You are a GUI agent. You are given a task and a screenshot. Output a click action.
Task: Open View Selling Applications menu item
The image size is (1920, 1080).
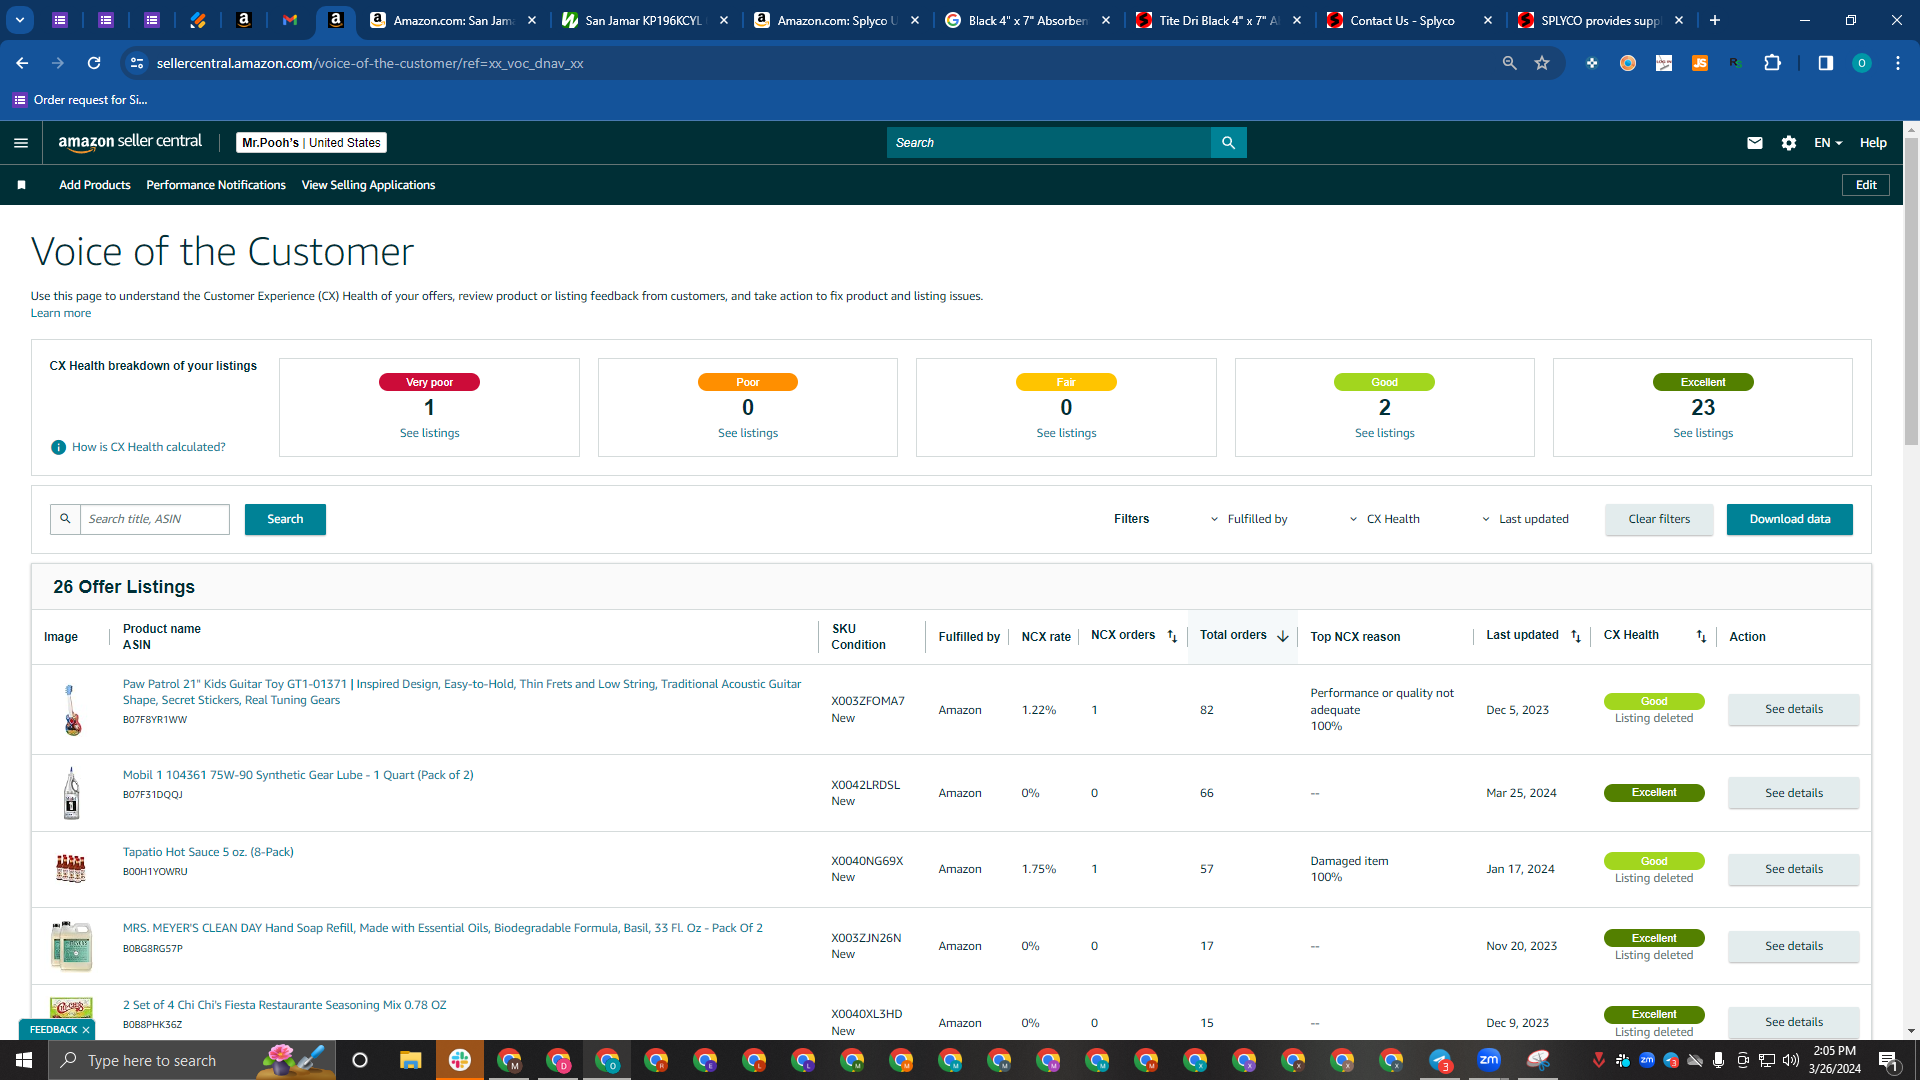[368, 185]
